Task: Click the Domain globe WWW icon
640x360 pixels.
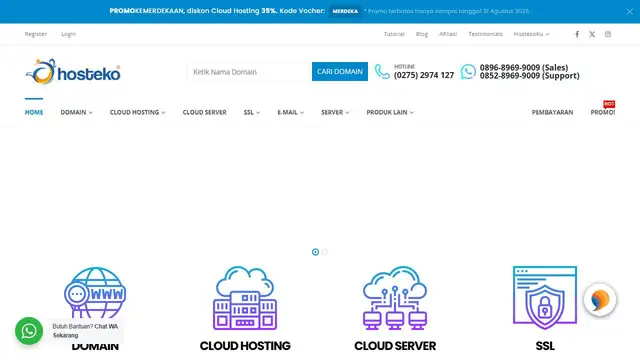Action: (x=95, y=292)
